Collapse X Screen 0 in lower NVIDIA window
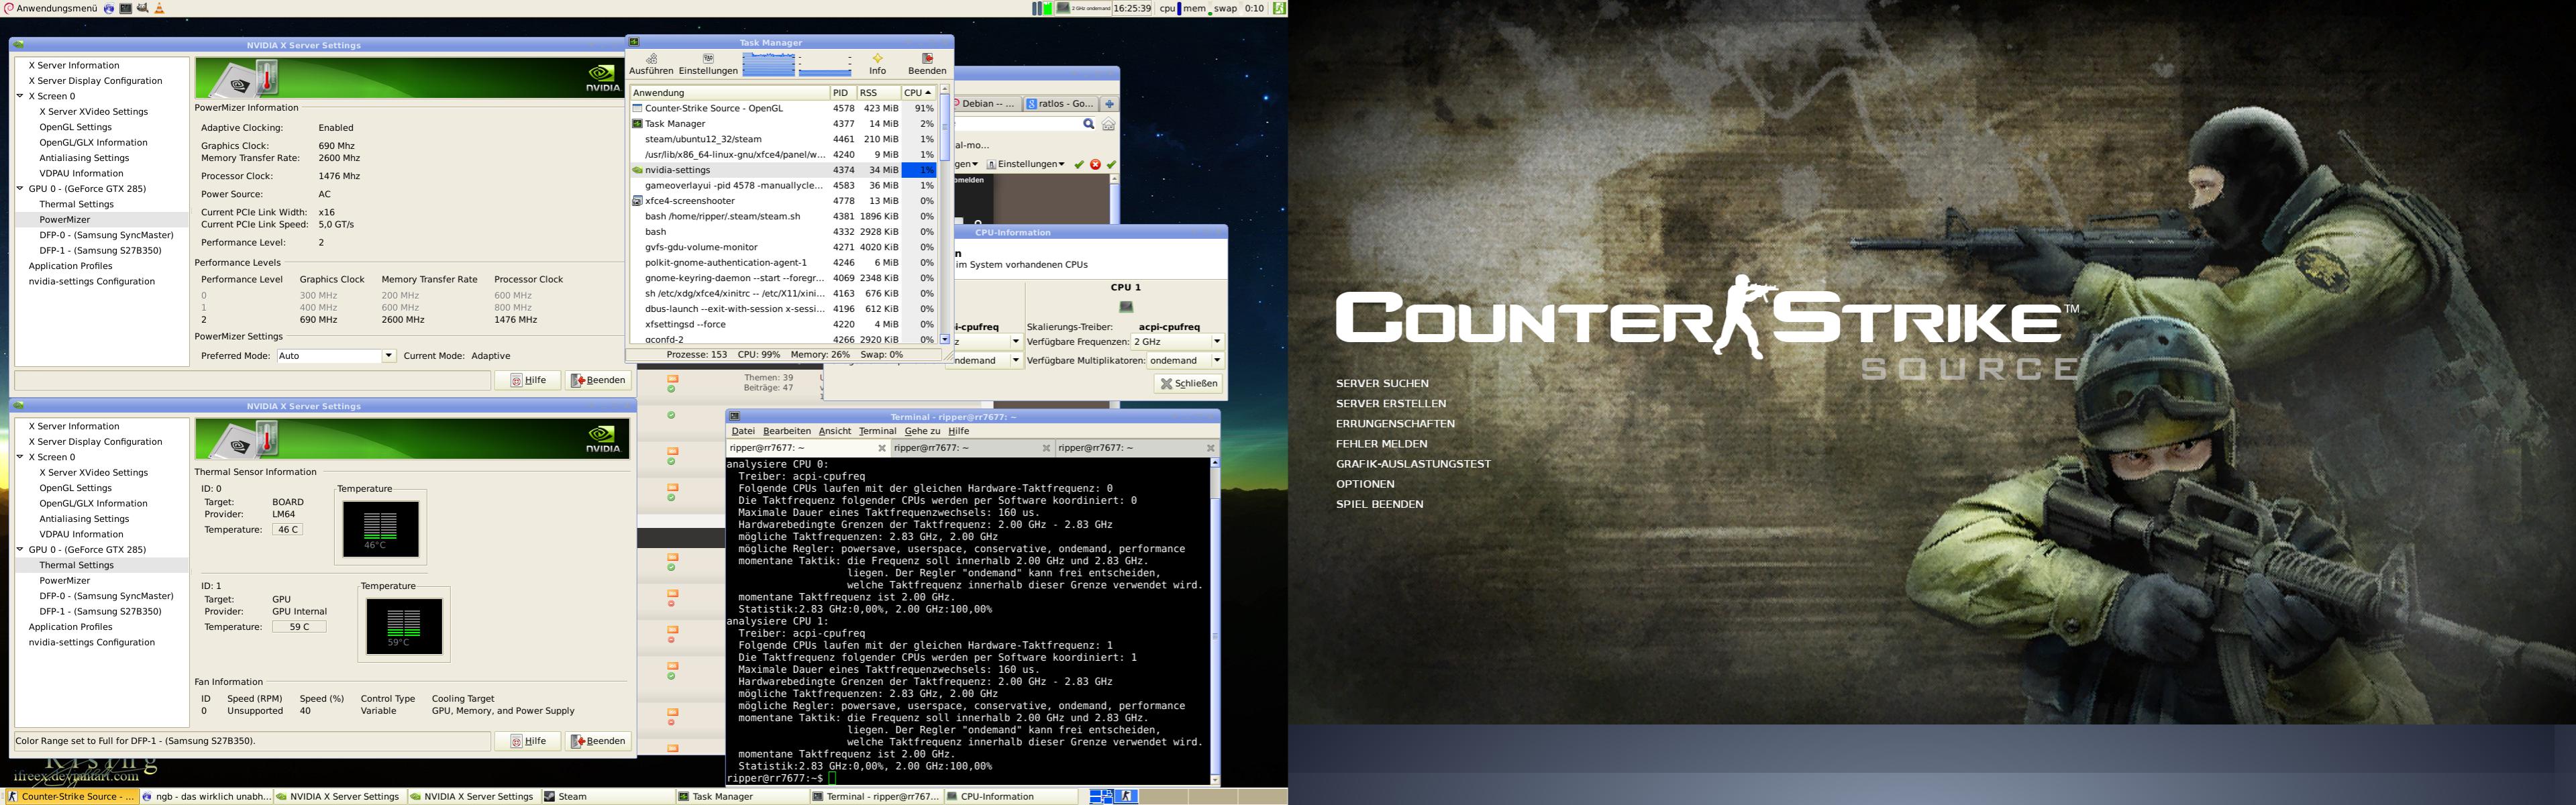2576x805 pixels. [x=20, y=457]
